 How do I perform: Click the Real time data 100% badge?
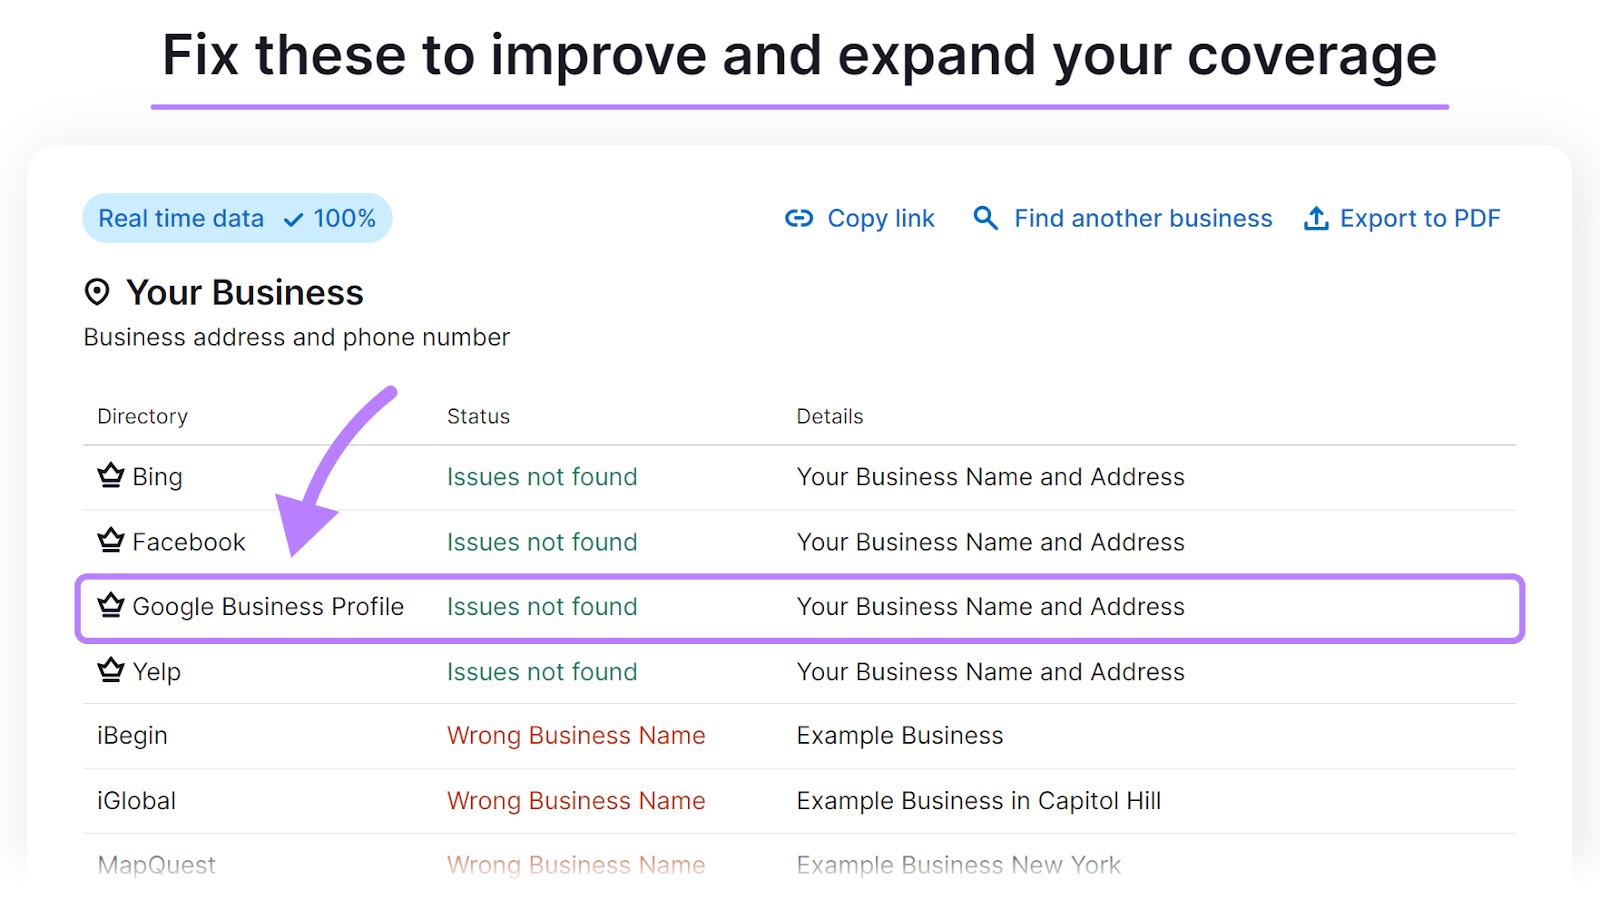point(236,218)
